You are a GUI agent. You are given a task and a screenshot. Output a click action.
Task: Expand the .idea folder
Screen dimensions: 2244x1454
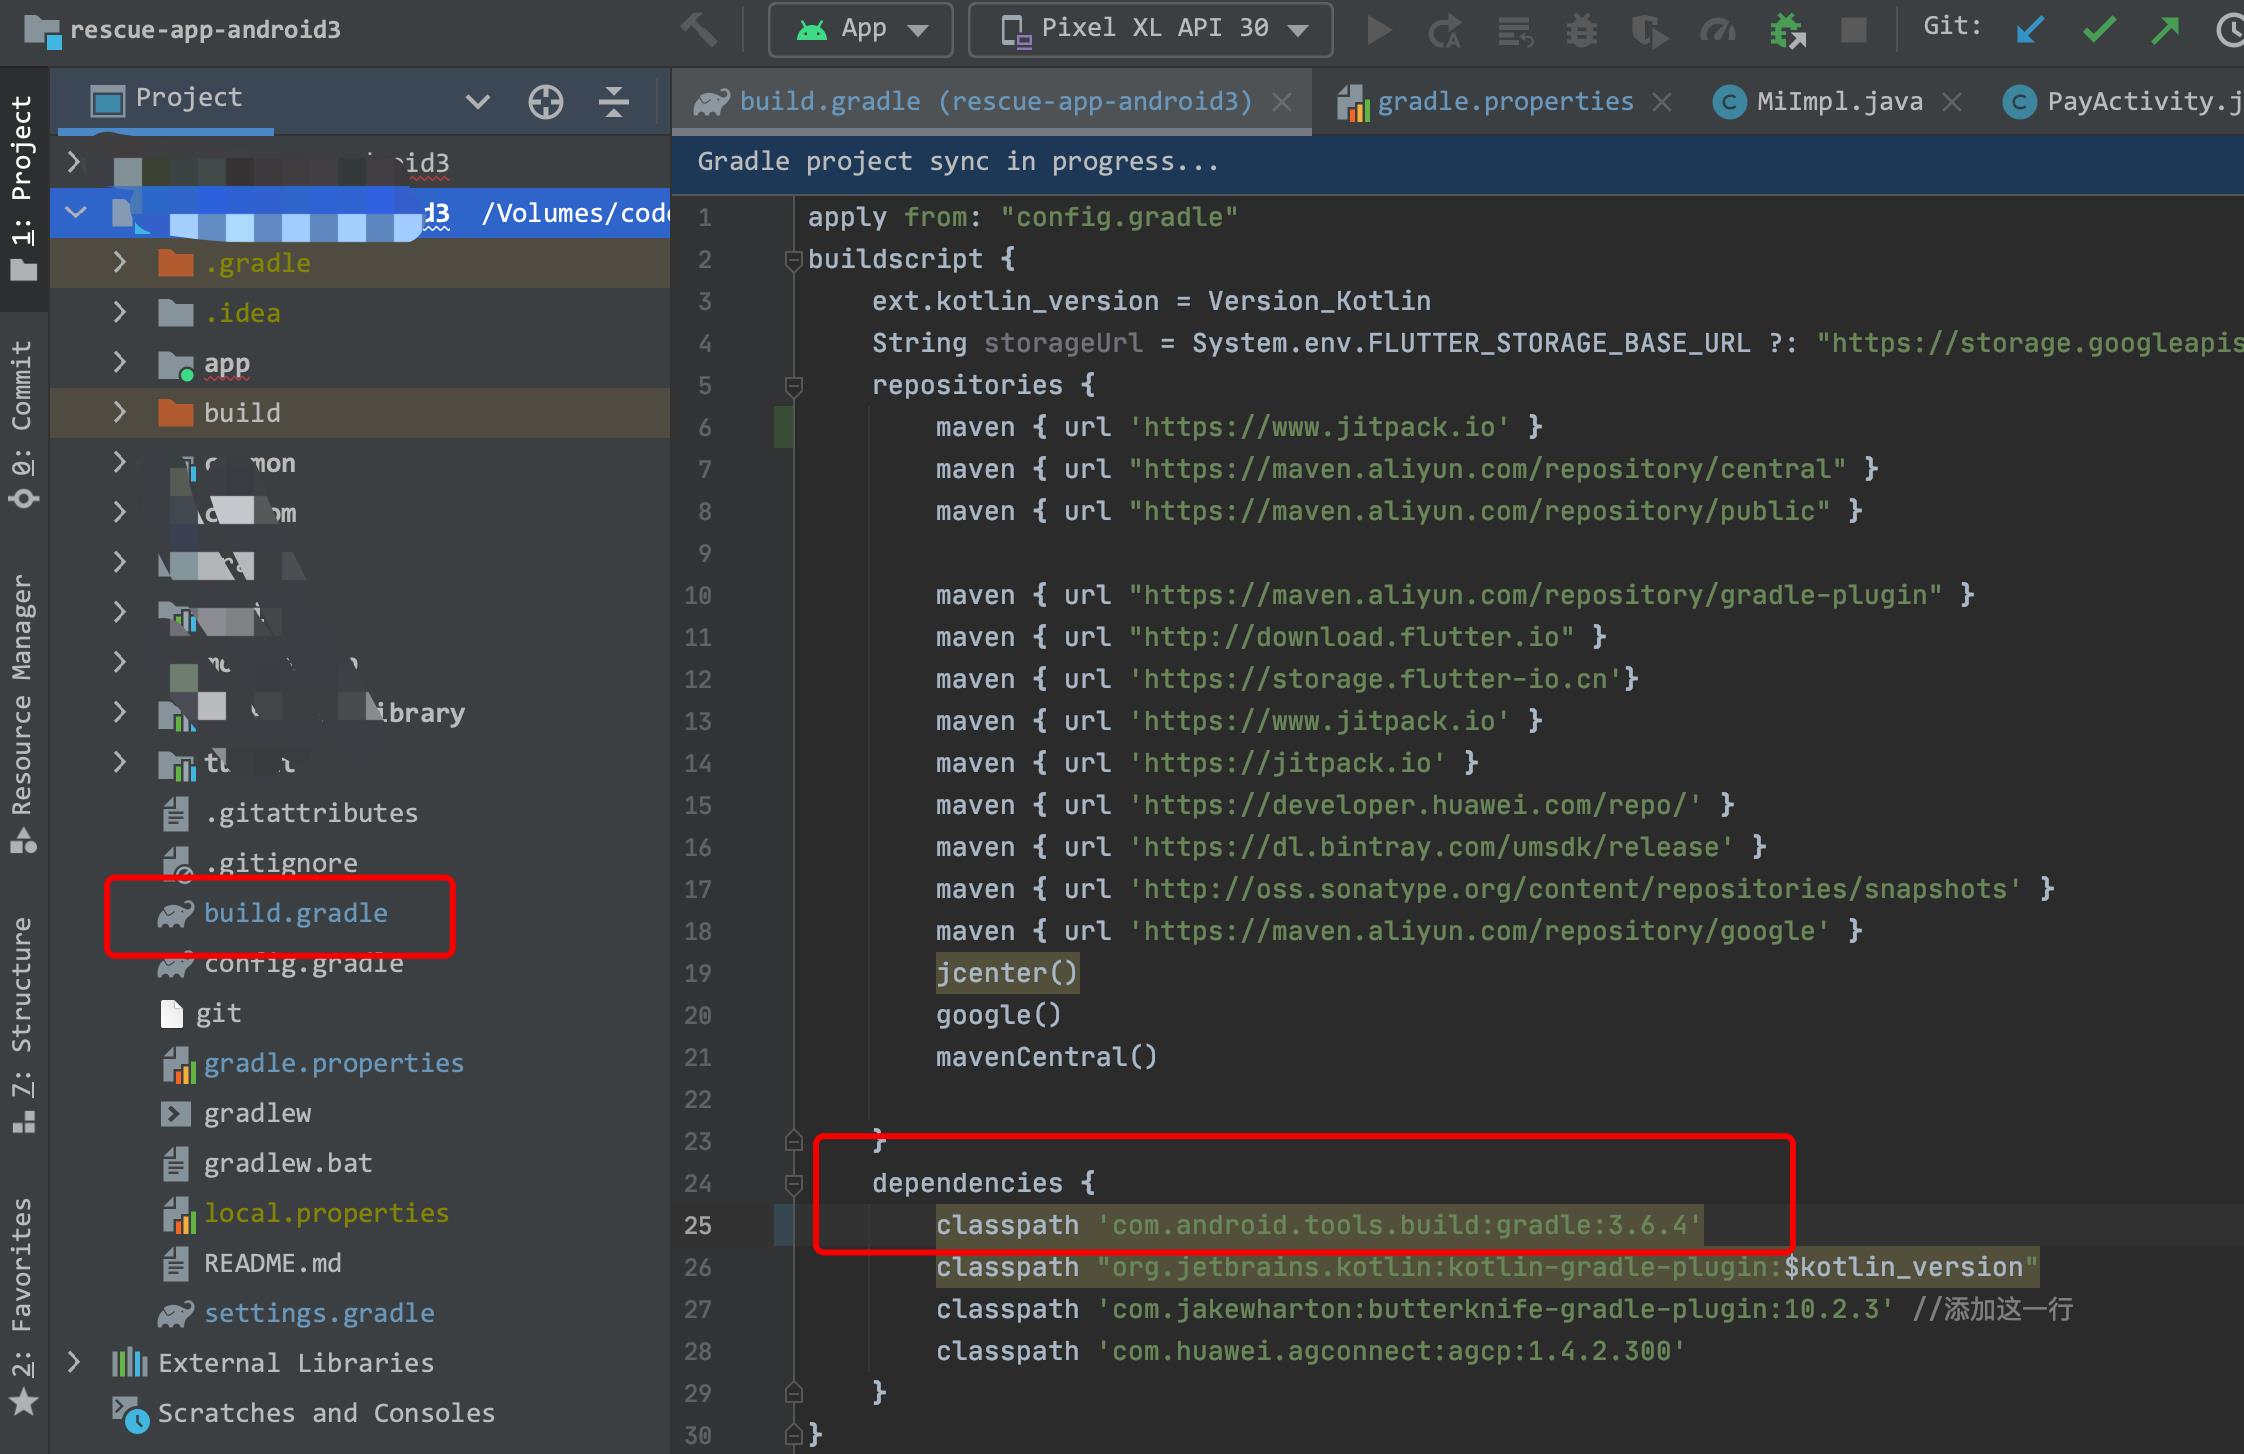119,312
